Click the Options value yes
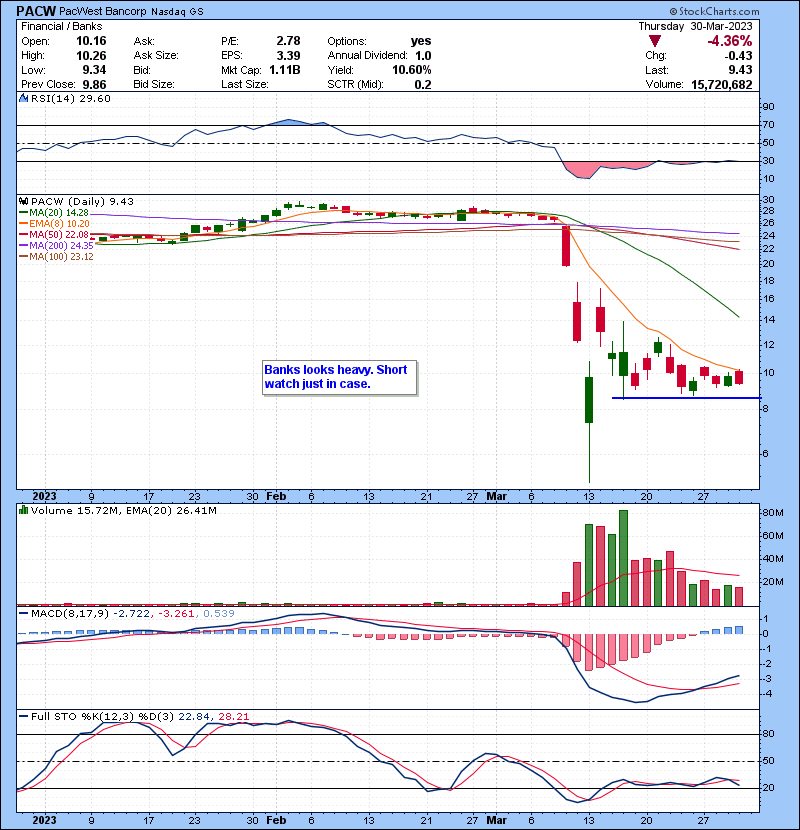Viewport: 800px width, 830px height. tap(421, 41)
